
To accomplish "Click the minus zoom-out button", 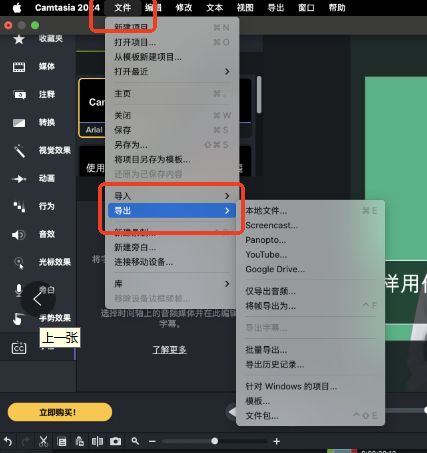I will point(152,442).
